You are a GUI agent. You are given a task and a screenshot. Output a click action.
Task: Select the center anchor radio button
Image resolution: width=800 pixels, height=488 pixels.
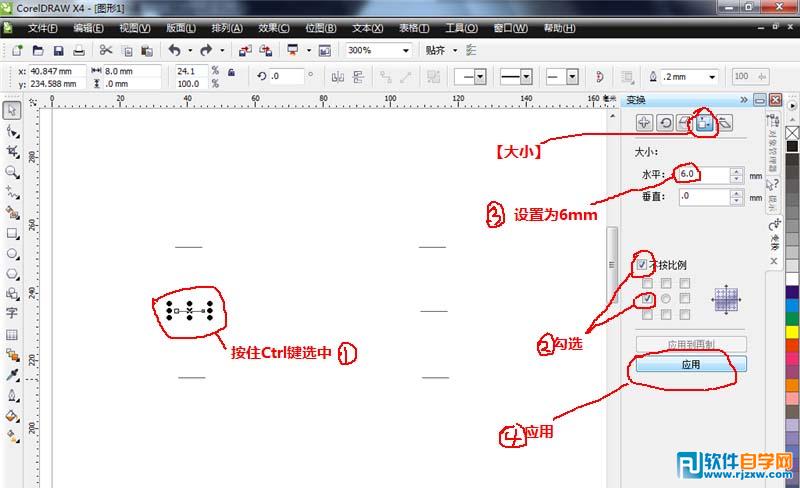pyautogui.click(x=665, y=298)
